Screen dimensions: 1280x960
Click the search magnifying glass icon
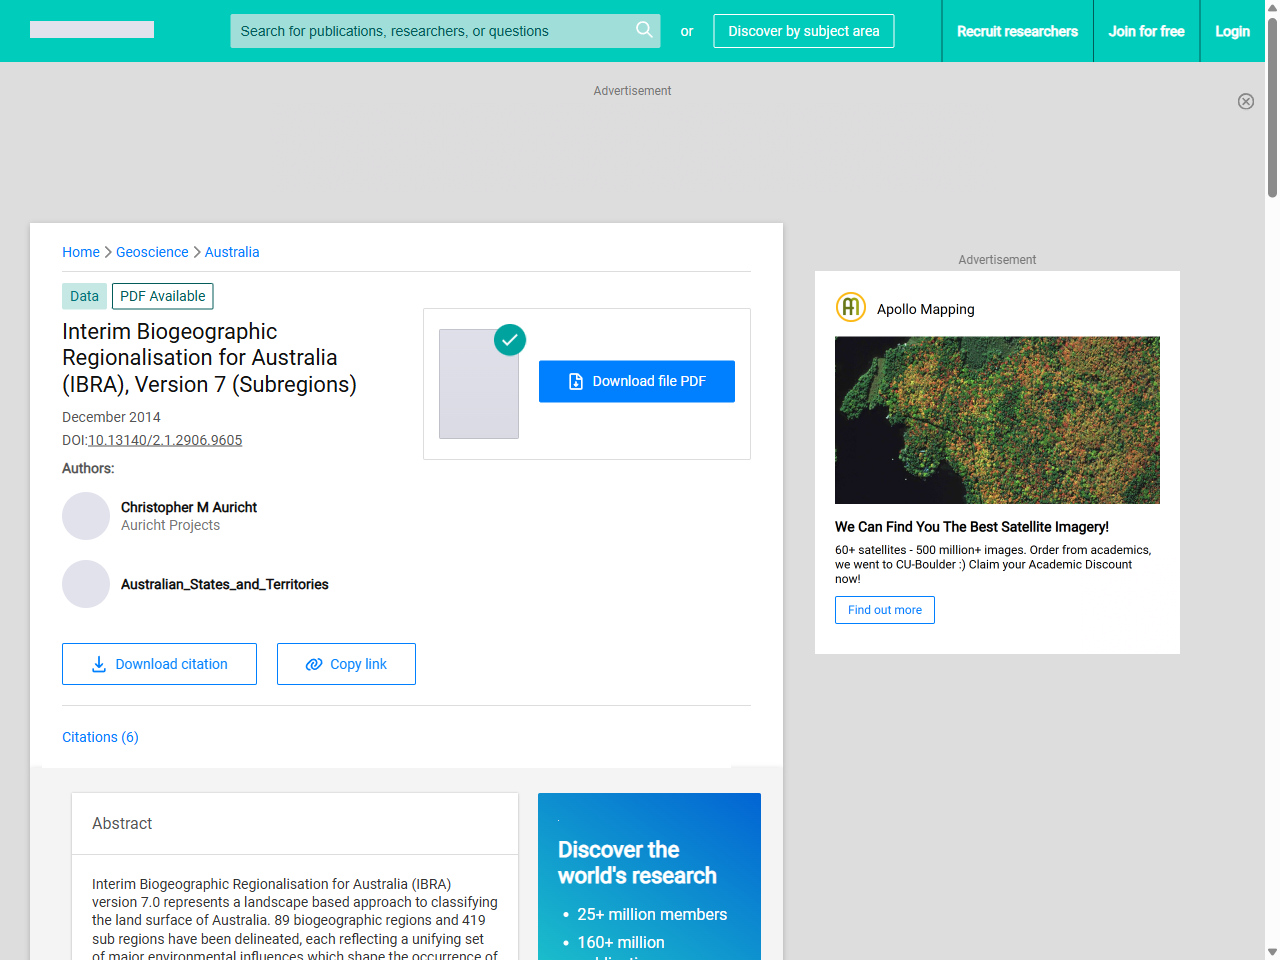[644, 31]
